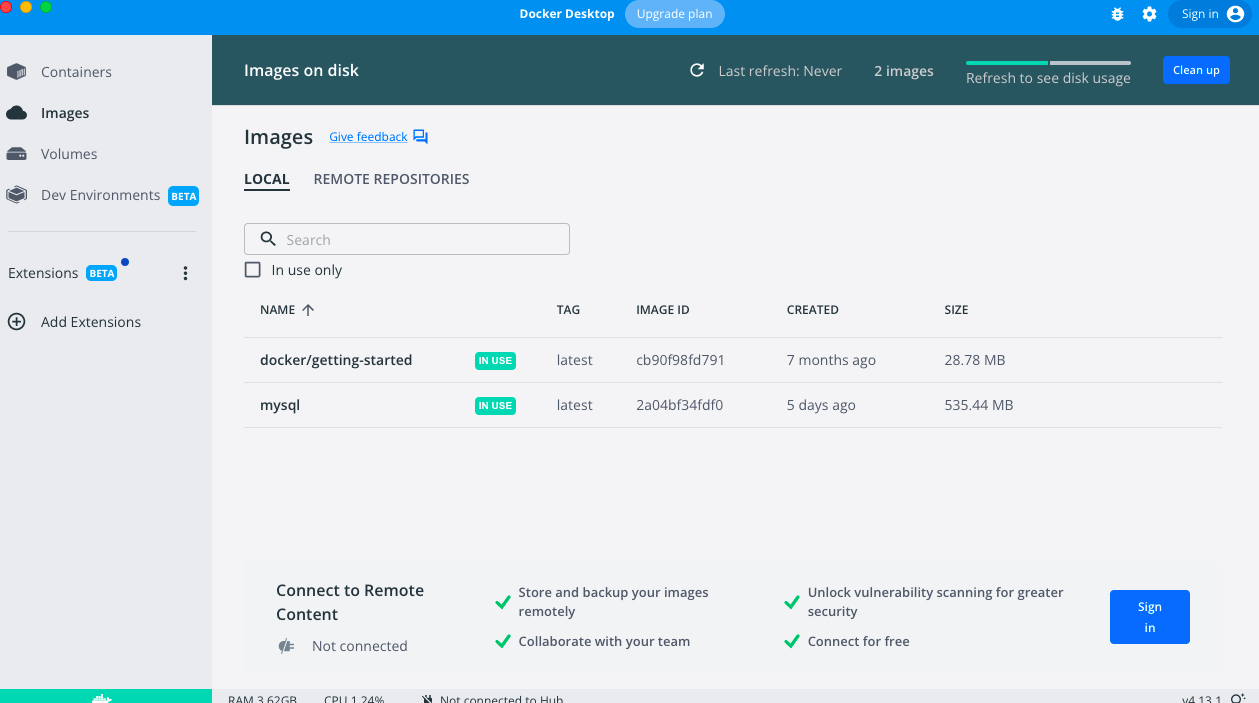
Task: Open Volumes in the sidebar
Action: click(x=69, y=154)
